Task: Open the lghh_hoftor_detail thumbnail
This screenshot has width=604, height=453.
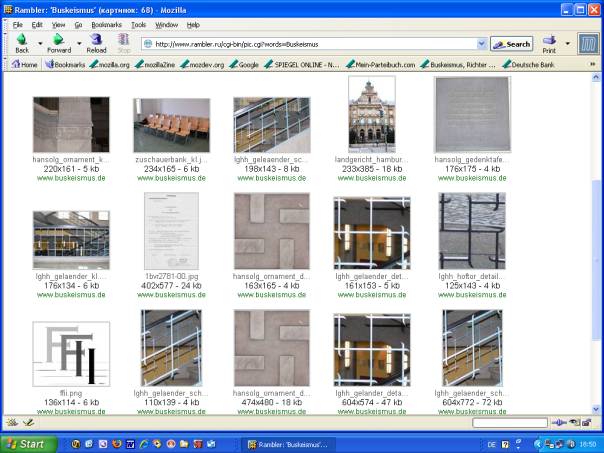Action: [472, 231]
